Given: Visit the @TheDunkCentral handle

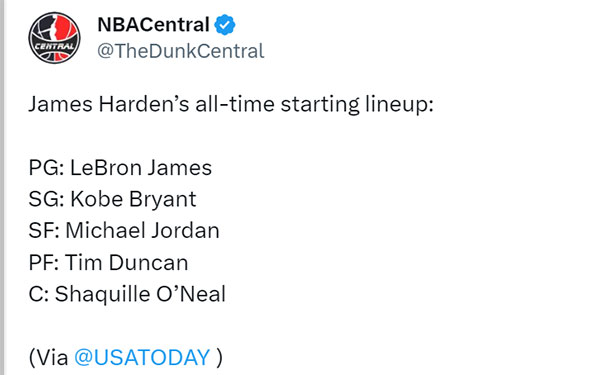Looking at the screenshot, I should 181,51.
